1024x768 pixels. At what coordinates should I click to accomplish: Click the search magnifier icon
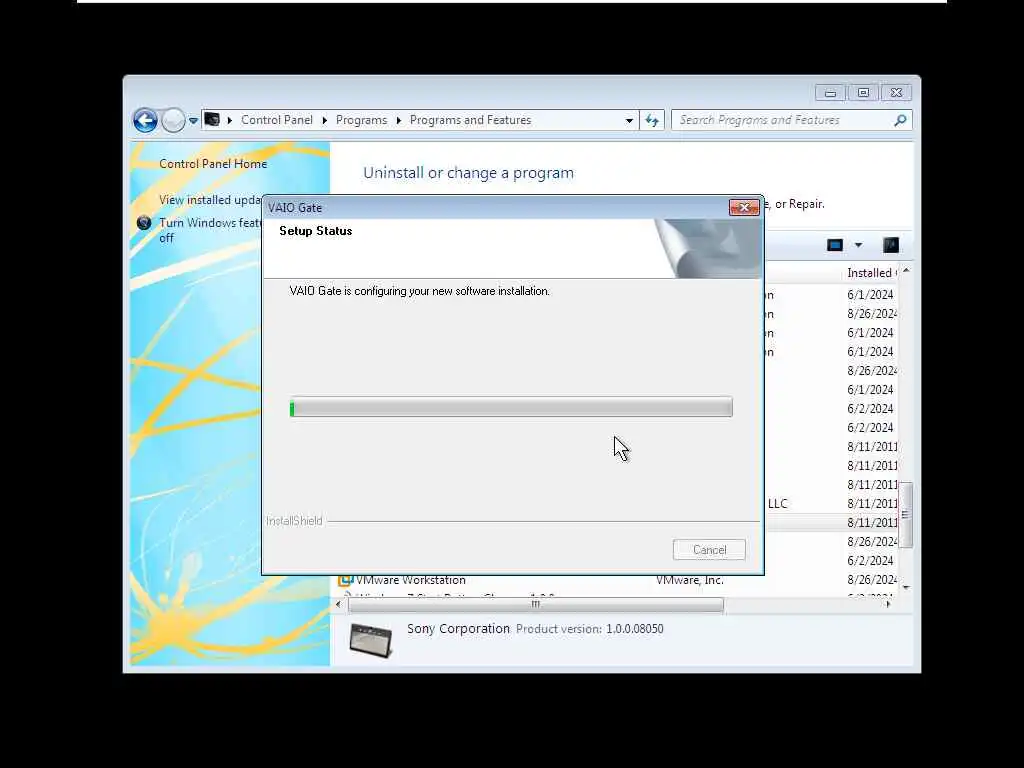coord(900,120)
